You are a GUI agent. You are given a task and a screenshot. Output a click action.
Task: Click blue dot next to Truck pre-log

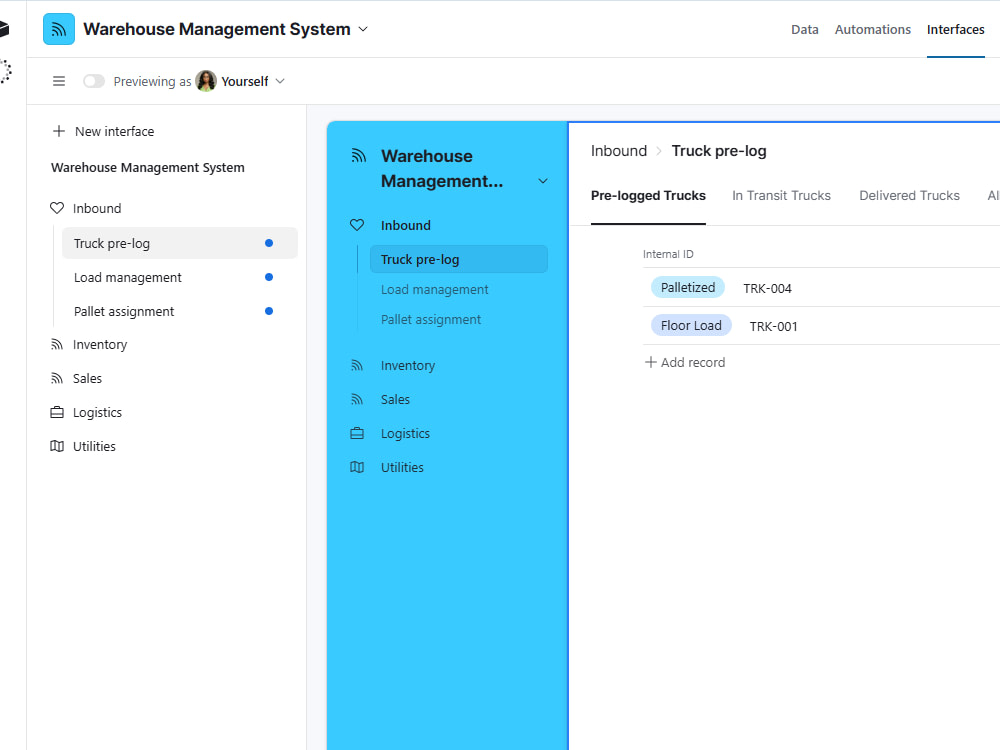269,243
